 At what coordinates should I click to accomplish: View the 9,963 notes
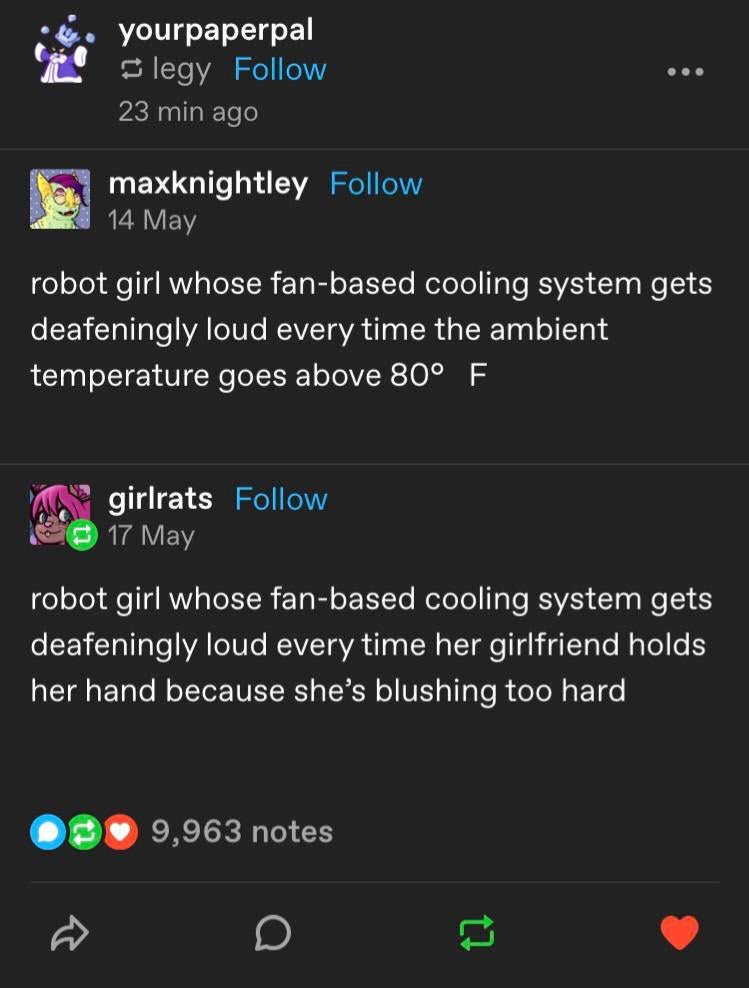coord(242,831)
